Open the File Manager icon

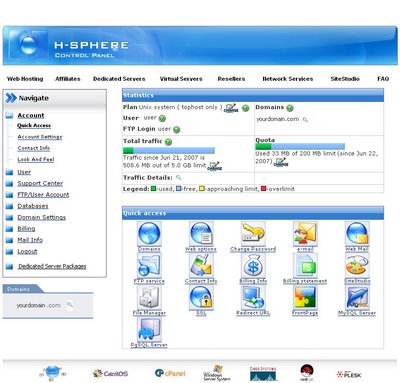pos(149,297)
